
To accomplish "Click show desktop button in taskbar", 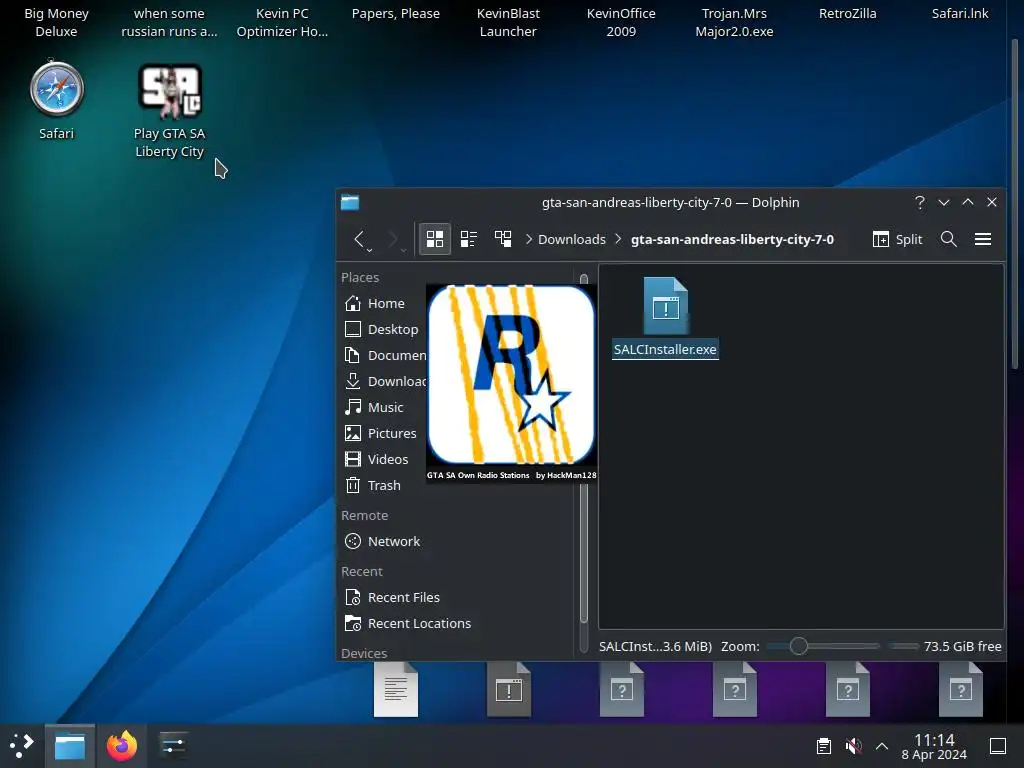I will (998, 746).
